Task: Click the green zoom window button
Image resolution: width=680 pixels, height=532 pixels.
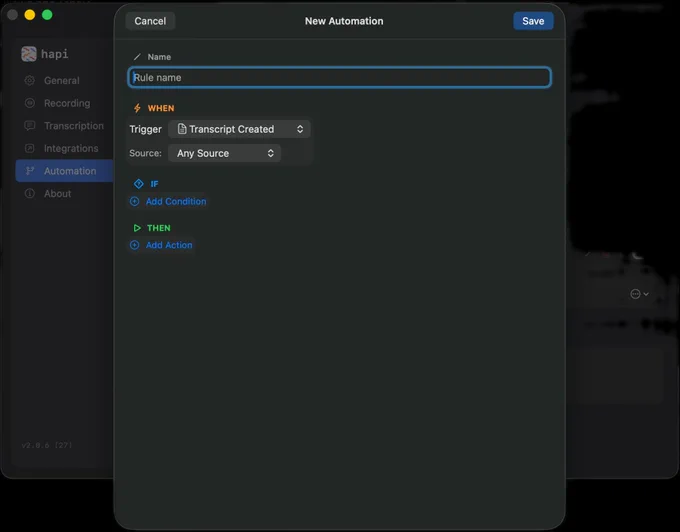Action: pyautogui.click(x=47, y=15)
